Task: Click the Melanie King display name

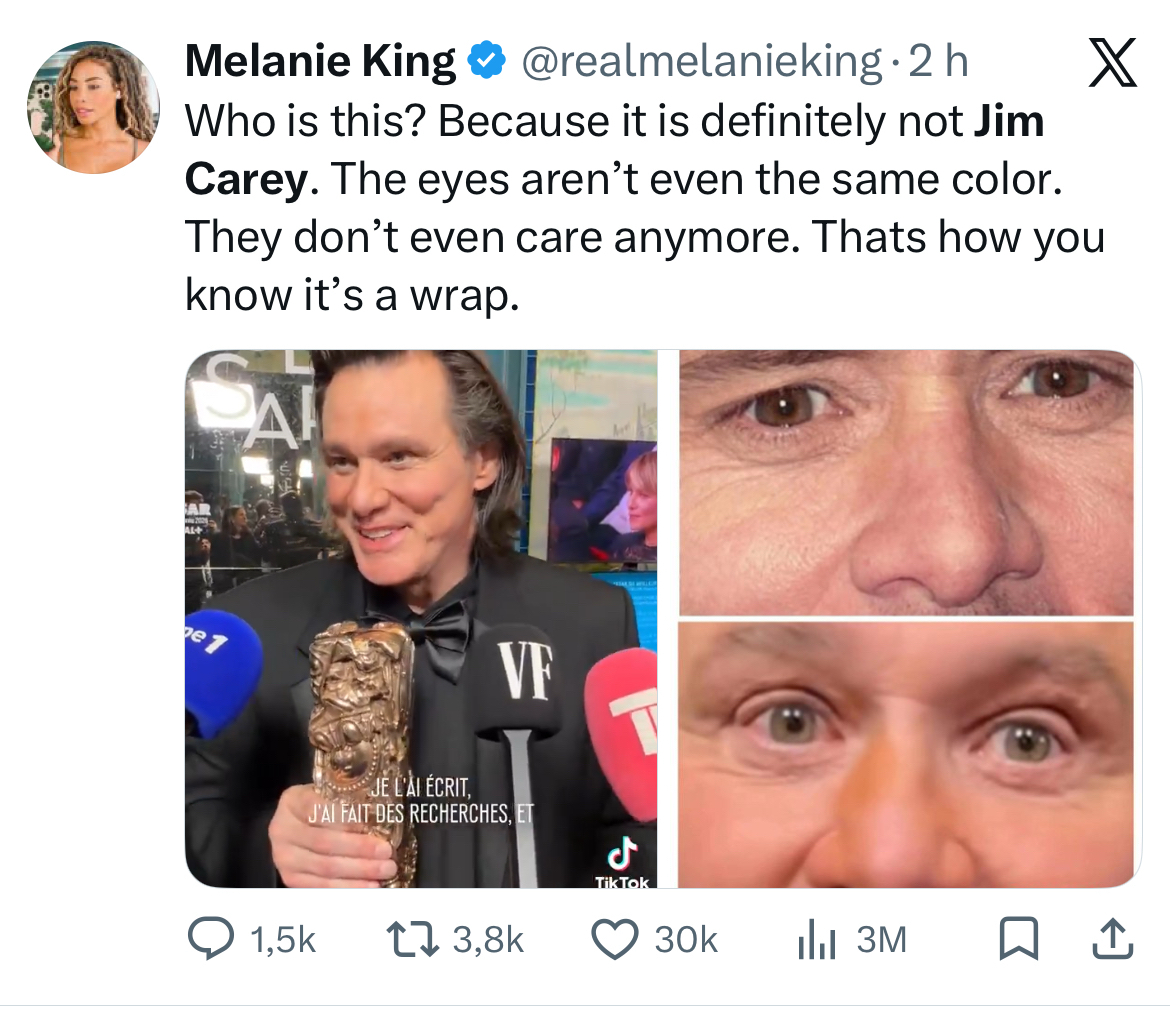Action: (320, 63)
